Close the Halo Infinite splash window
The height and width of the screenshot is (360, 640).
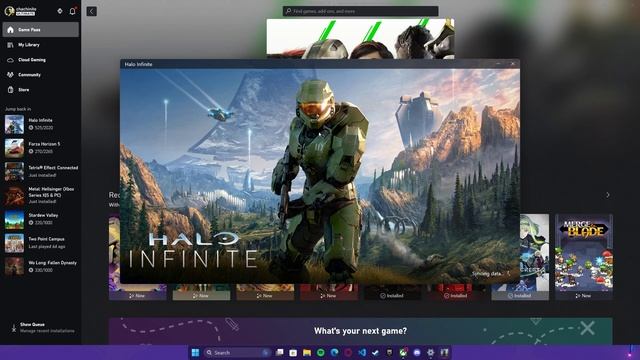coord(513,64)
